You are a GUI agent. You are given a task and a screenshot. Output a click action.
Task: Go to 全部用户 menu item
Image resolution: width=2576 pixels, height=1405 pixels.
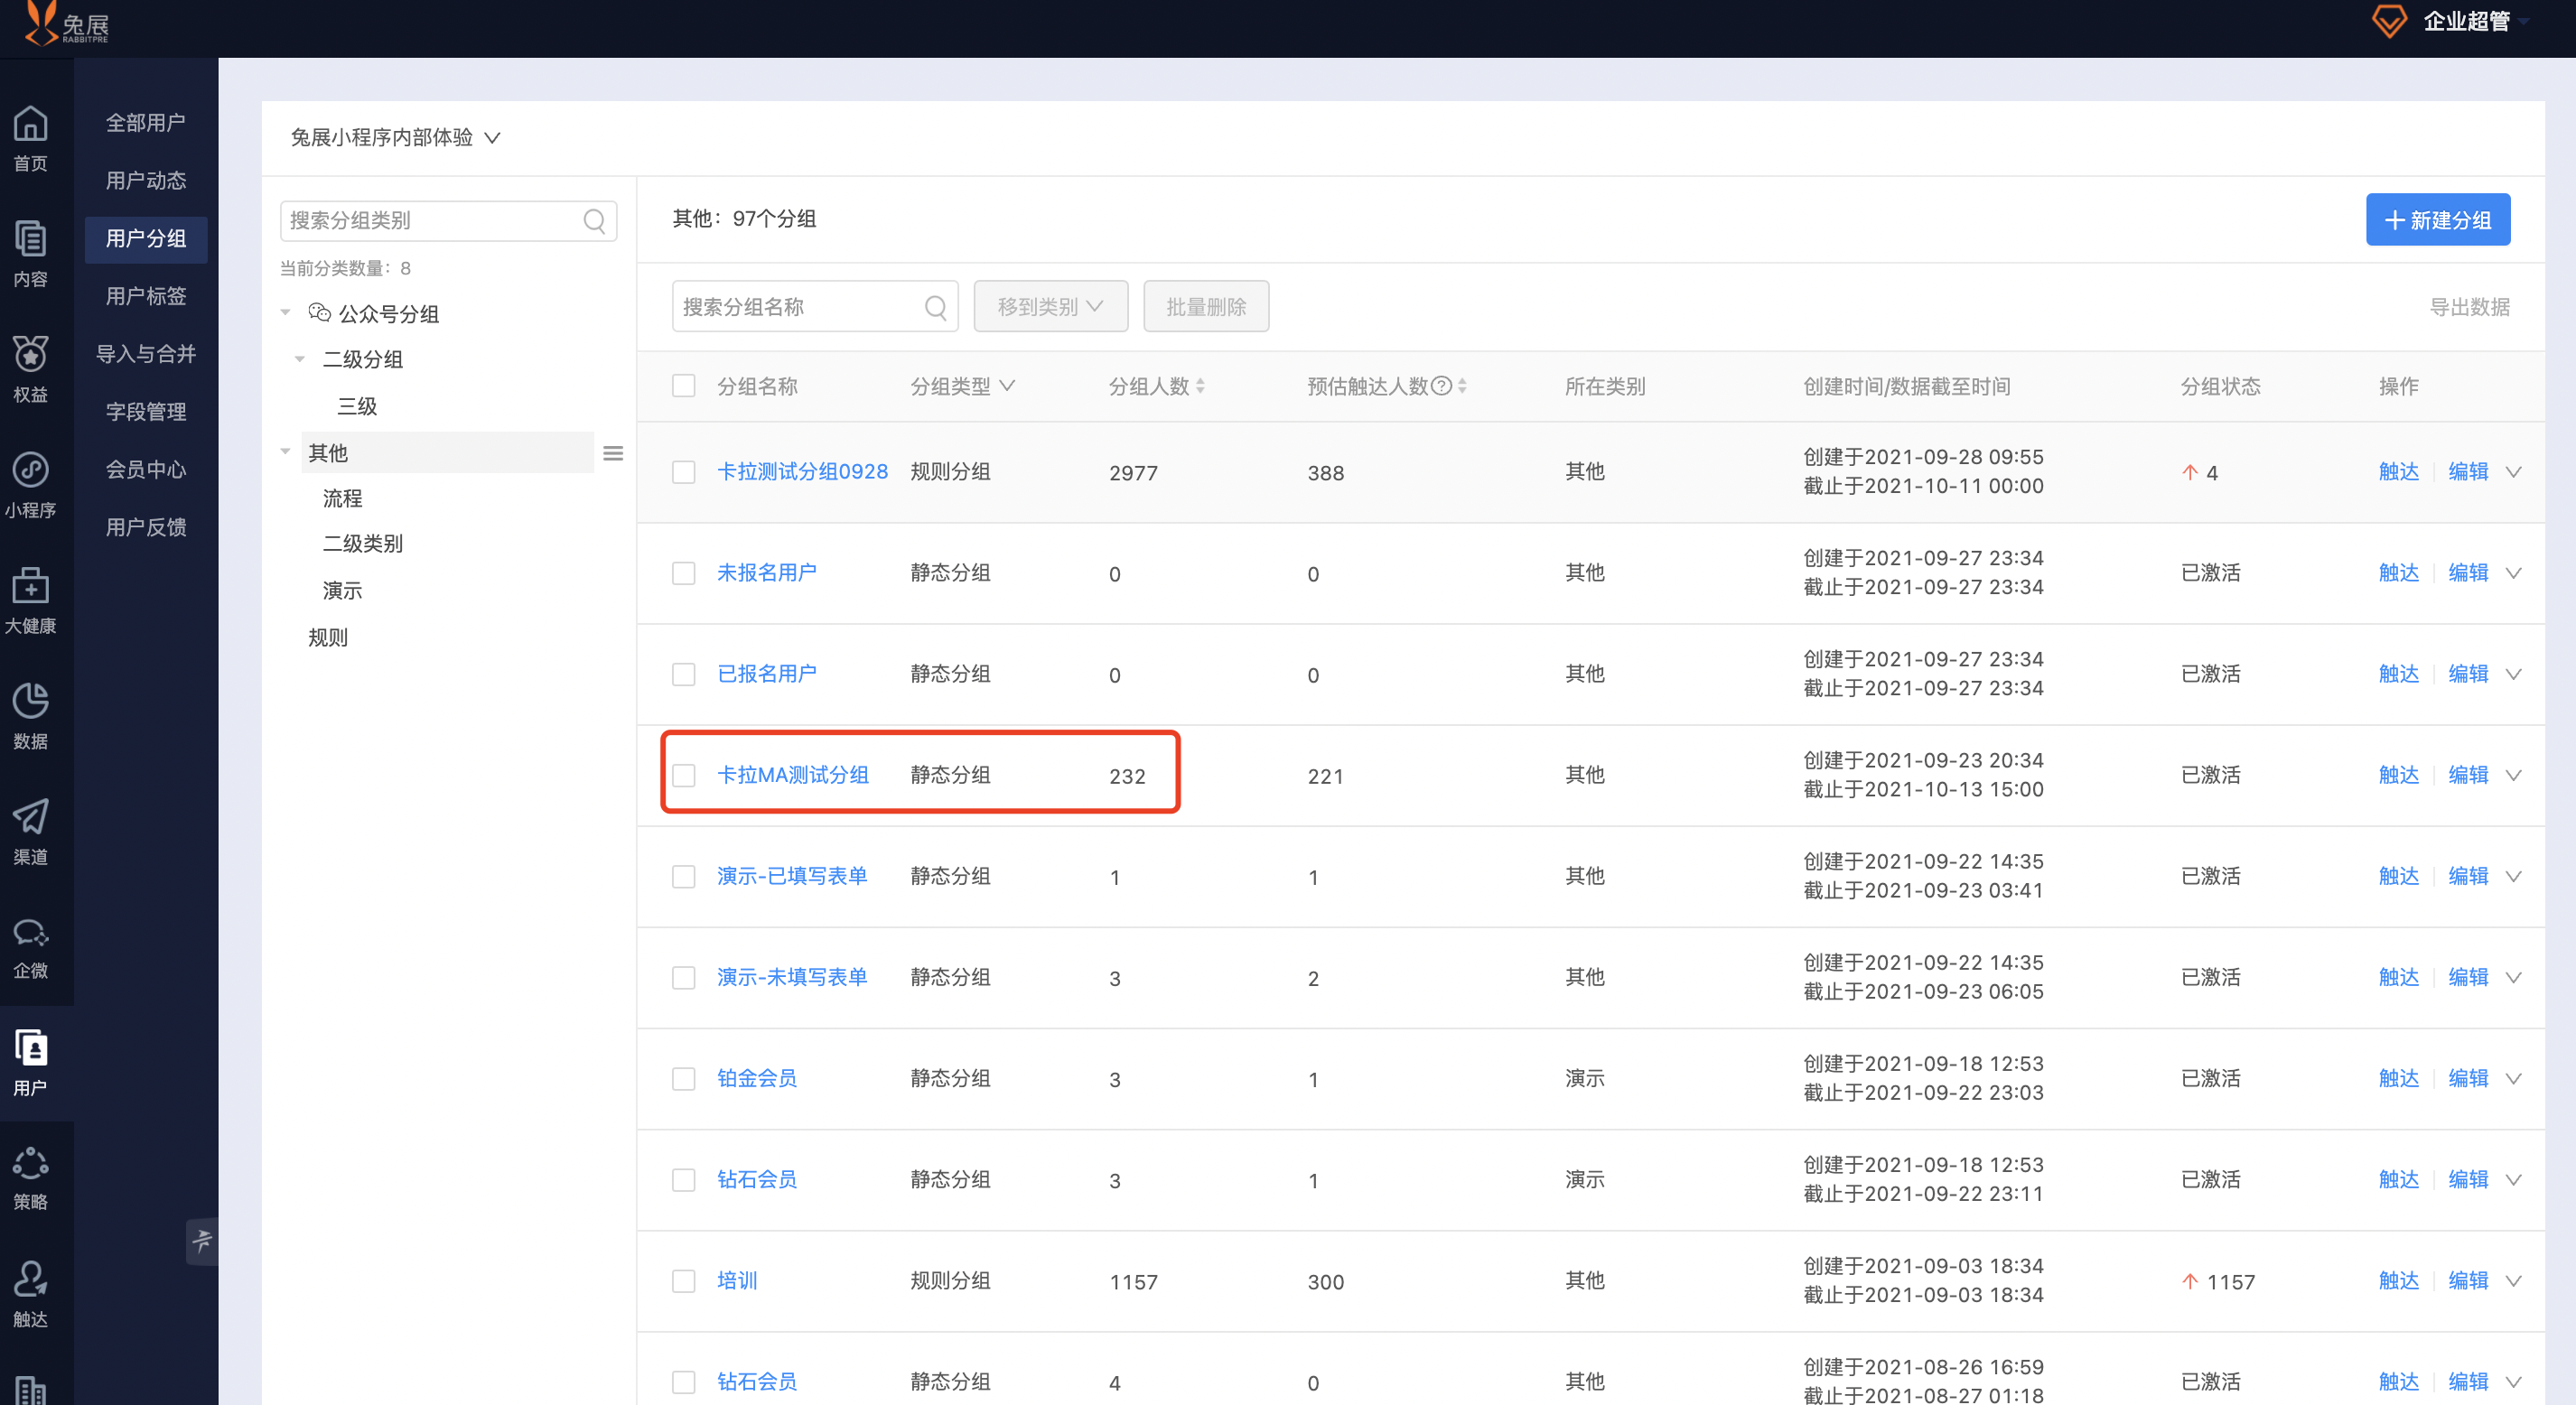pyautogui.click(x=146, y=123)
